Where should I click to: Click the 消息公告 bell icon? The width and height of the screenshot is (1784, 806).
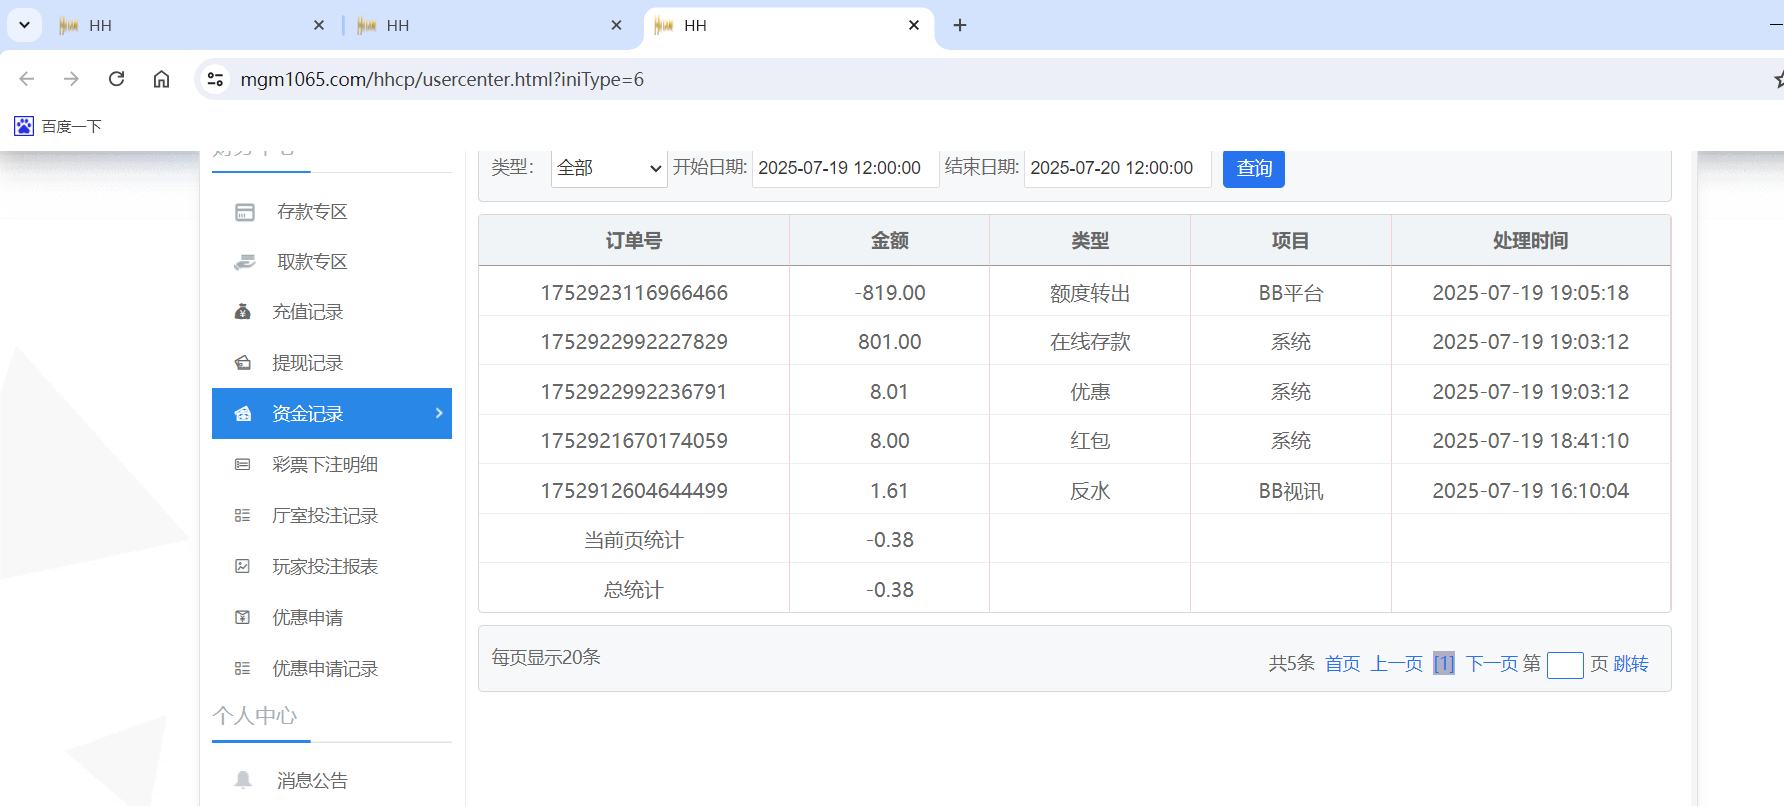243,780
